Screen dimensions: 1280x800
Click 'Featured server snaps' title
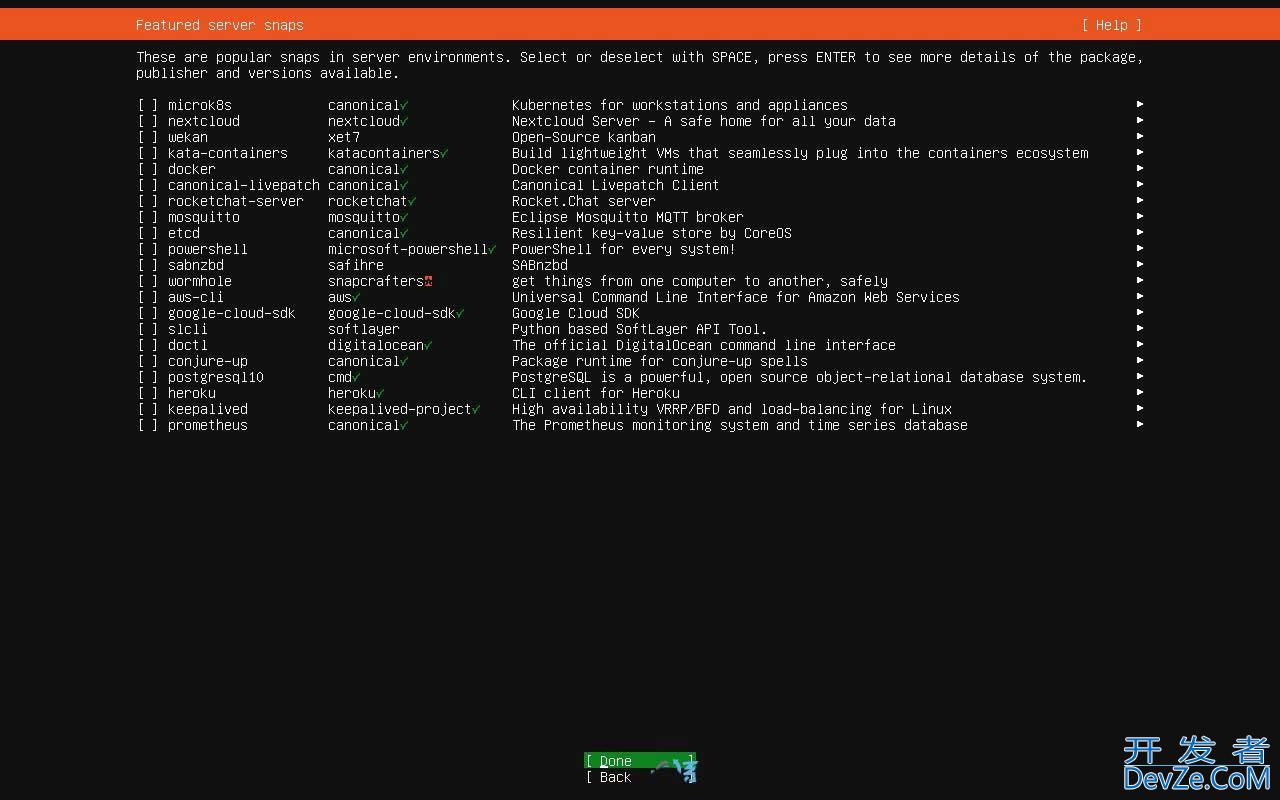[x=220, y=25]
